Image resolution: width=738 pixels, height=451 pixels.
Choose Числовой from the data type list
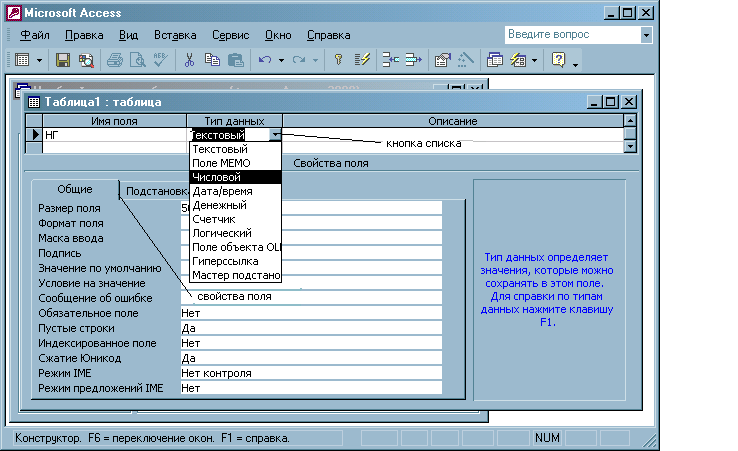pyautogui.click(x=235, y=177)
